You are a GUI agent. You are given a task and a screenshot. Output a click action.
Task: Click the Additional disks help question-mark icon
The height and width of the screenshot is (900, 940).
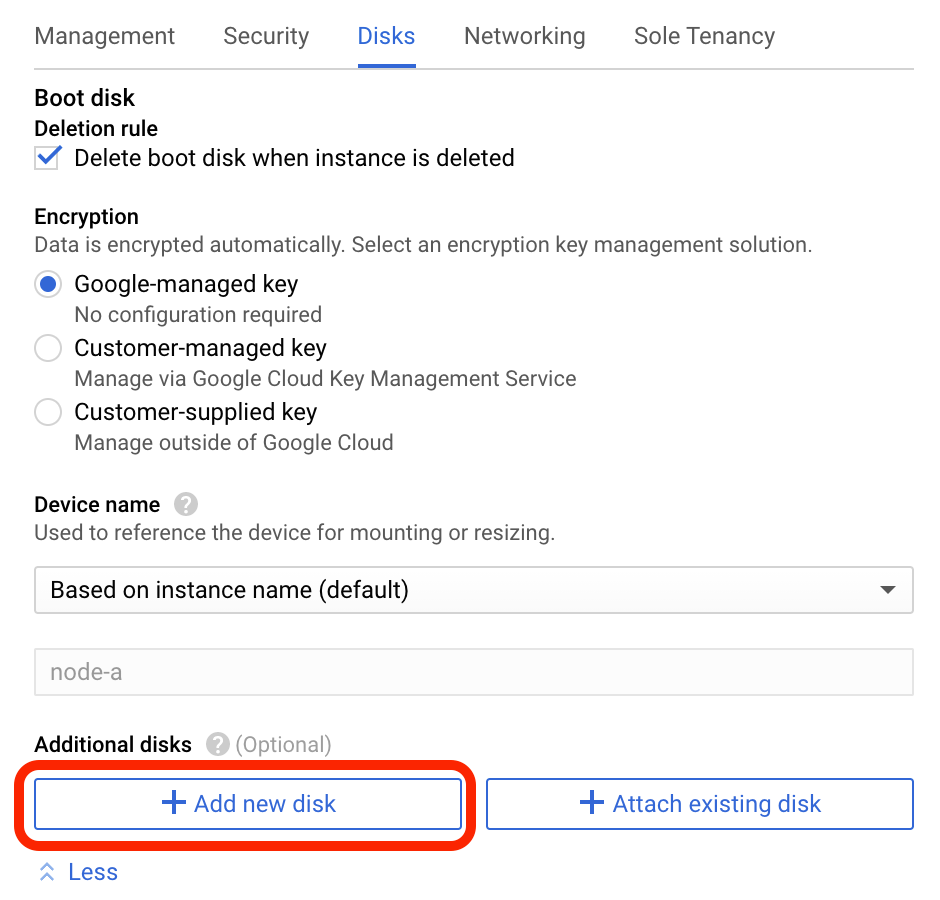[217, 745]
